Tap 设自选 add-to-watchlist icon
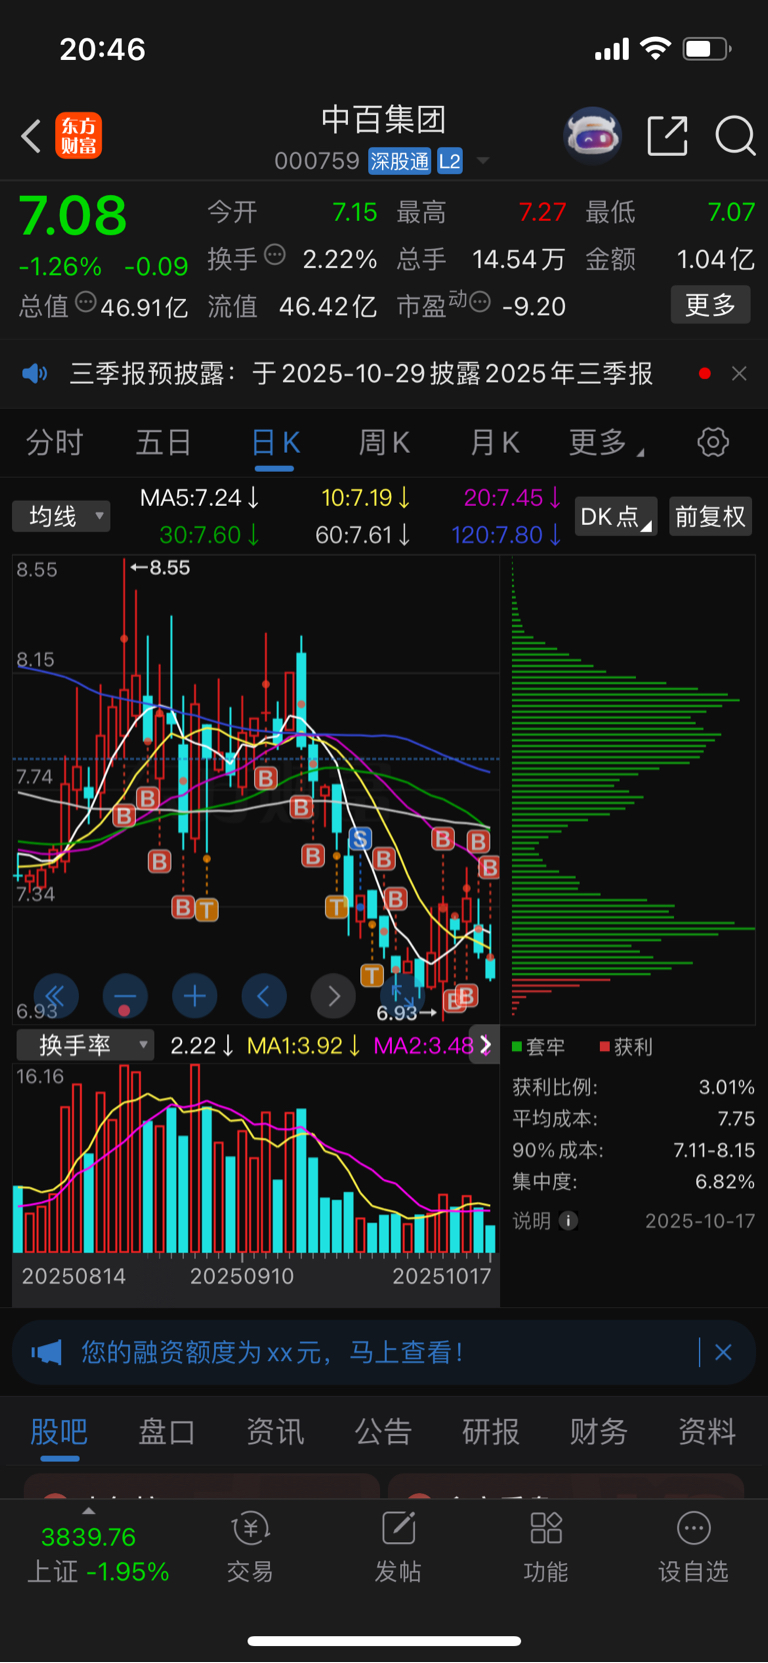The image size is (768, 1663). pos(693,1547)
